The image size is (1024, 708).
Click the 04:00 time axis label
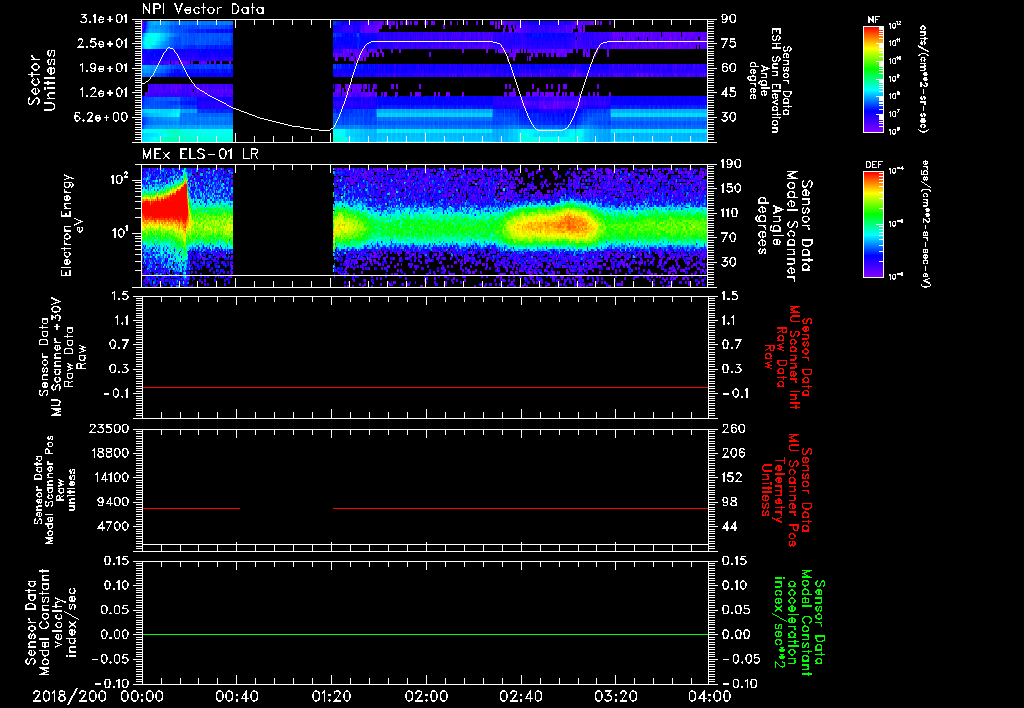[x=709, y=696]
